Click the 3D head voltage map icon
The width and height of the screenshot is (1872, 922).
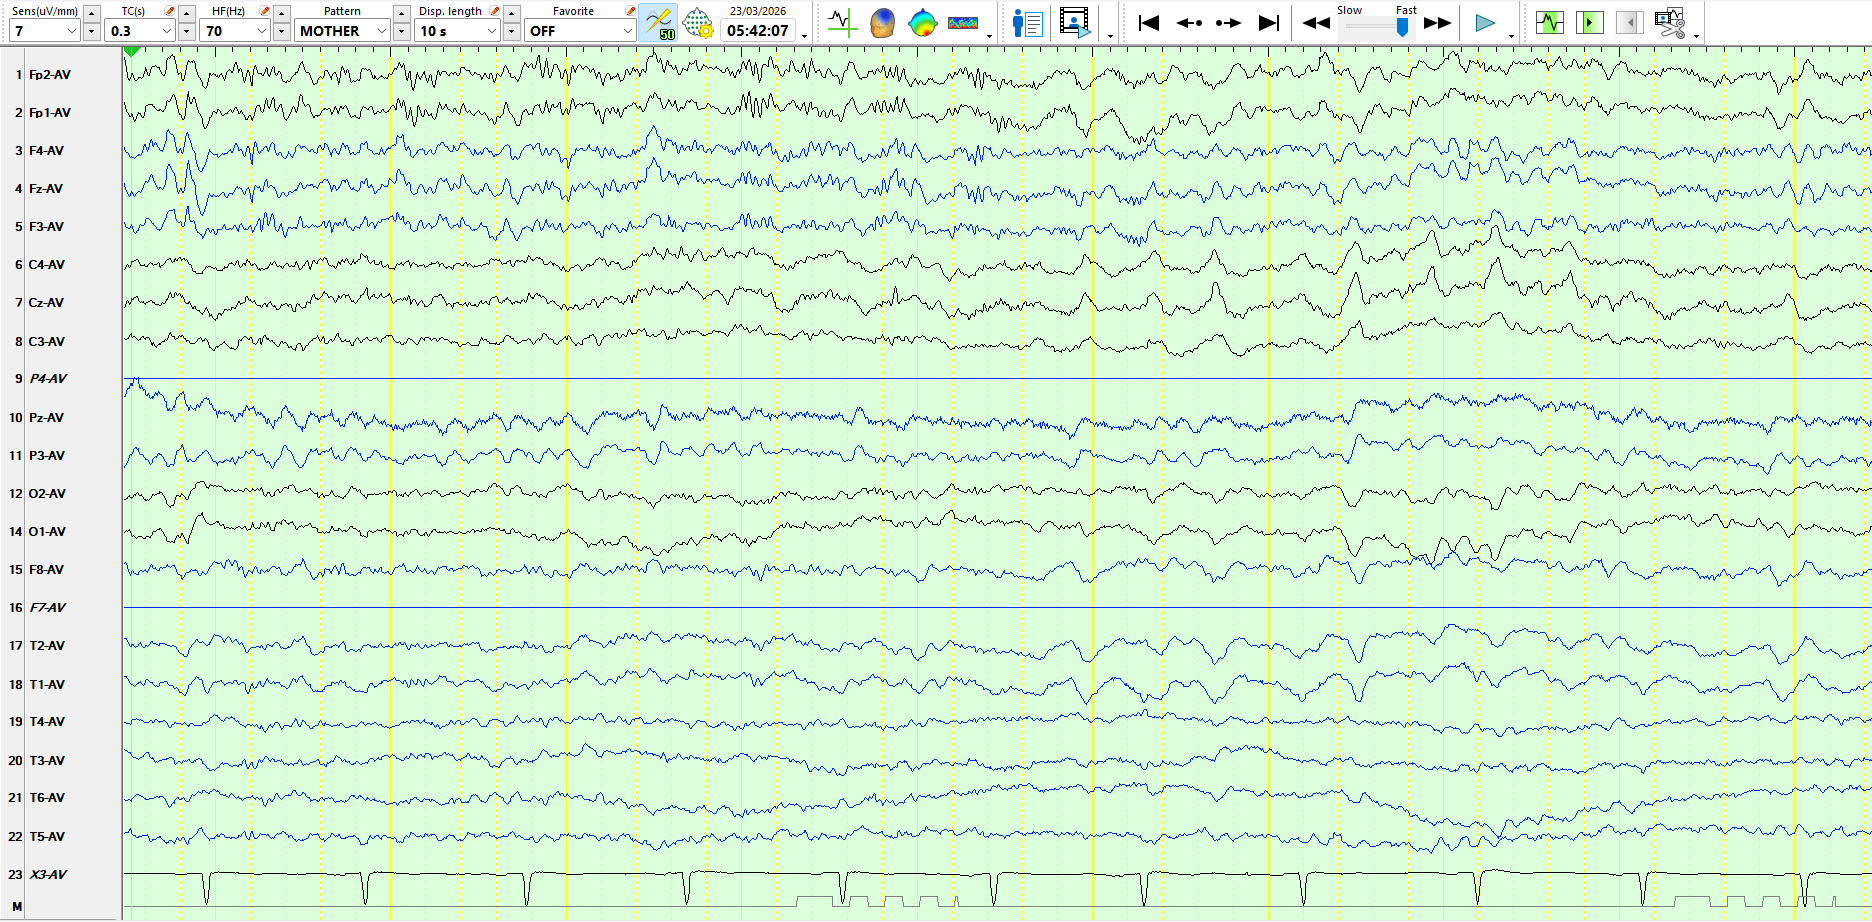[x=882, y=23]
